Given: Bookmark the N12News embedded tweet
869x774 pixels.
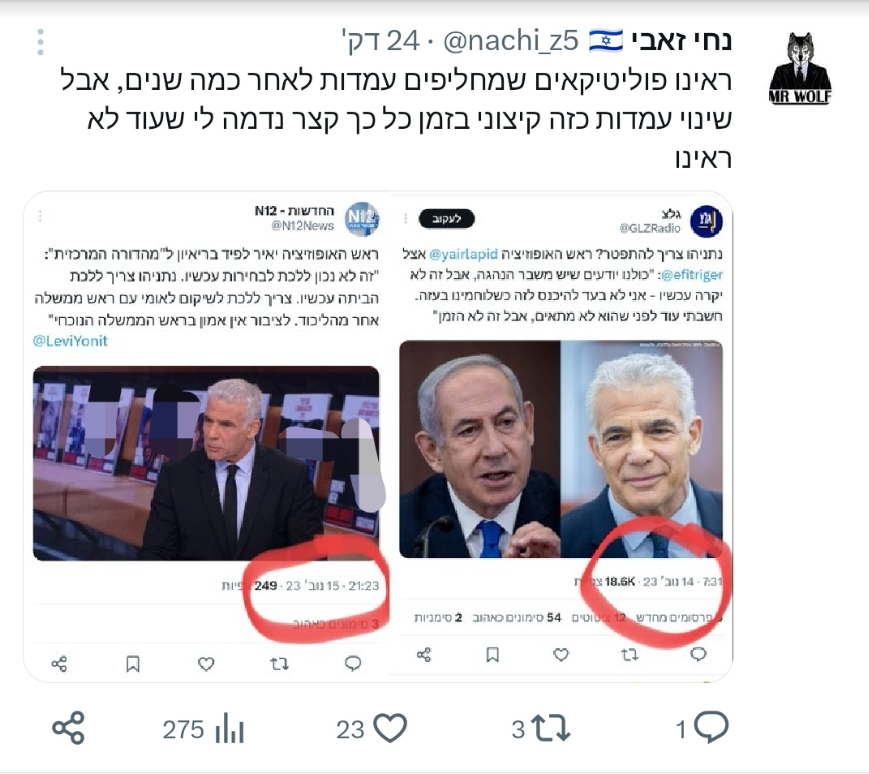Looking at the screenshot, I should (133, 663).
